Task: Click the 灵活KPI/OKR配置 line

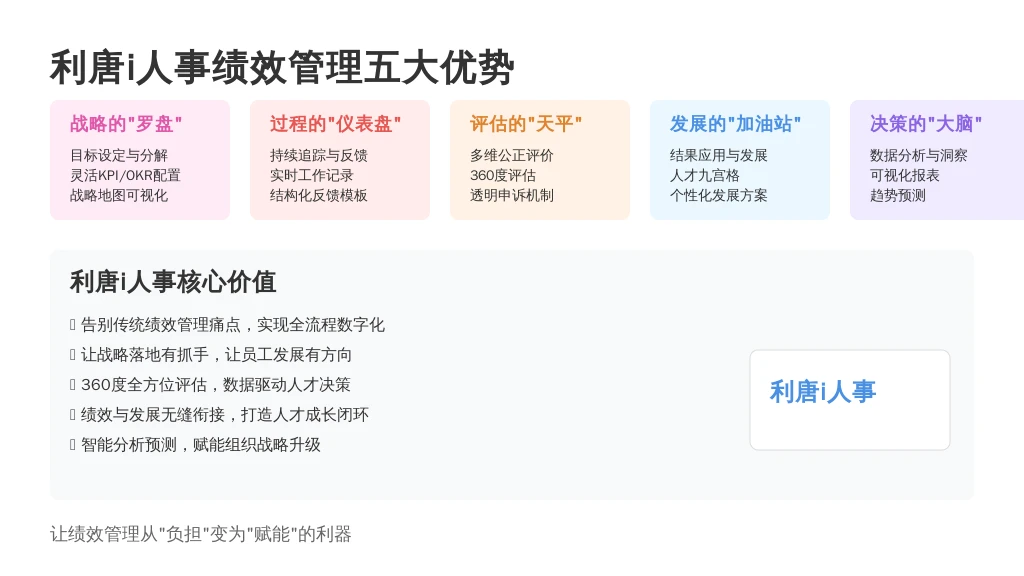Action: coord(125,175)
